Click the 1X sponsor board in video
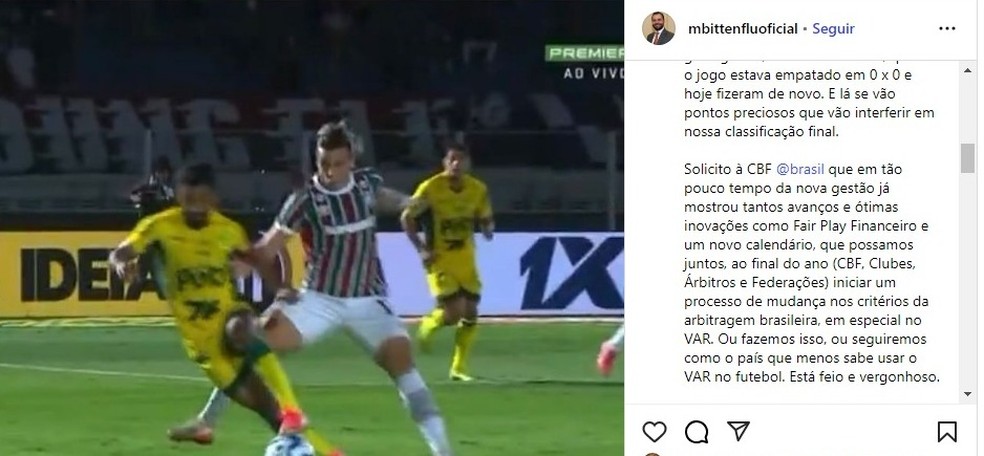Image resolution: width=984 pixels, height=456 pixels. (571, 273)
